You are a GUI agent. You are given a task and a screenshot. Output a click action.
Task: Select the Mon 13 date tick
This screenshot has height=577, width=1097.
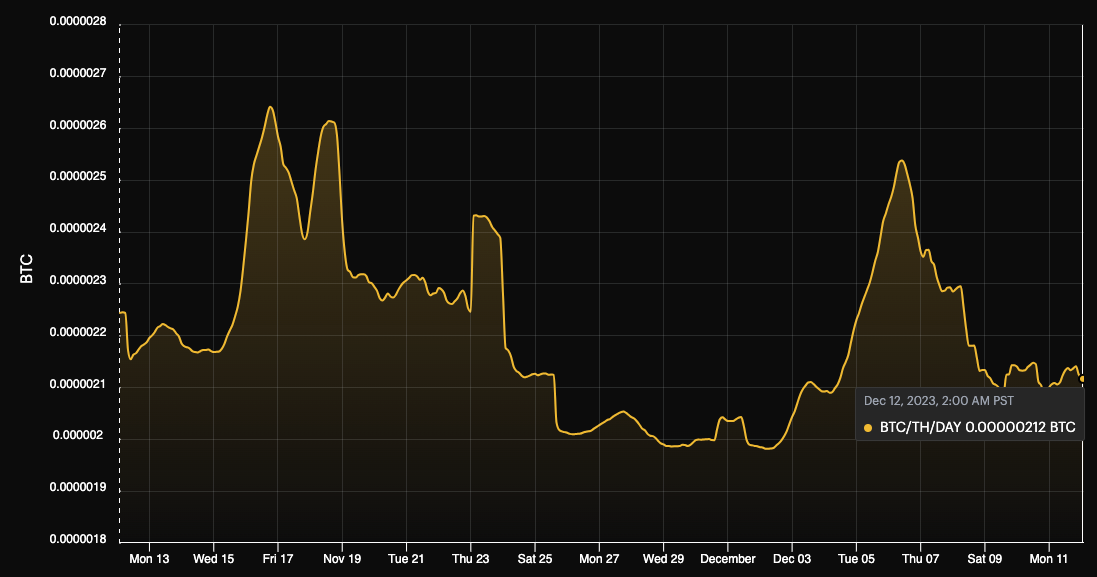point(149,559)
